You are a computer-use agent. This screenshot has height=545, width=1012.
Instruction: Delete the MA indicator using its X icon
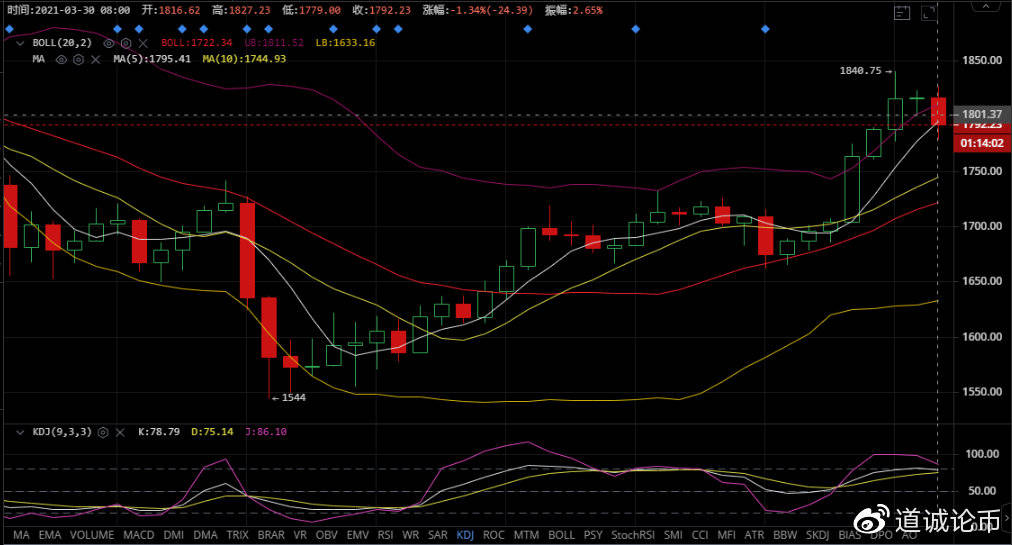coord(94,59)
